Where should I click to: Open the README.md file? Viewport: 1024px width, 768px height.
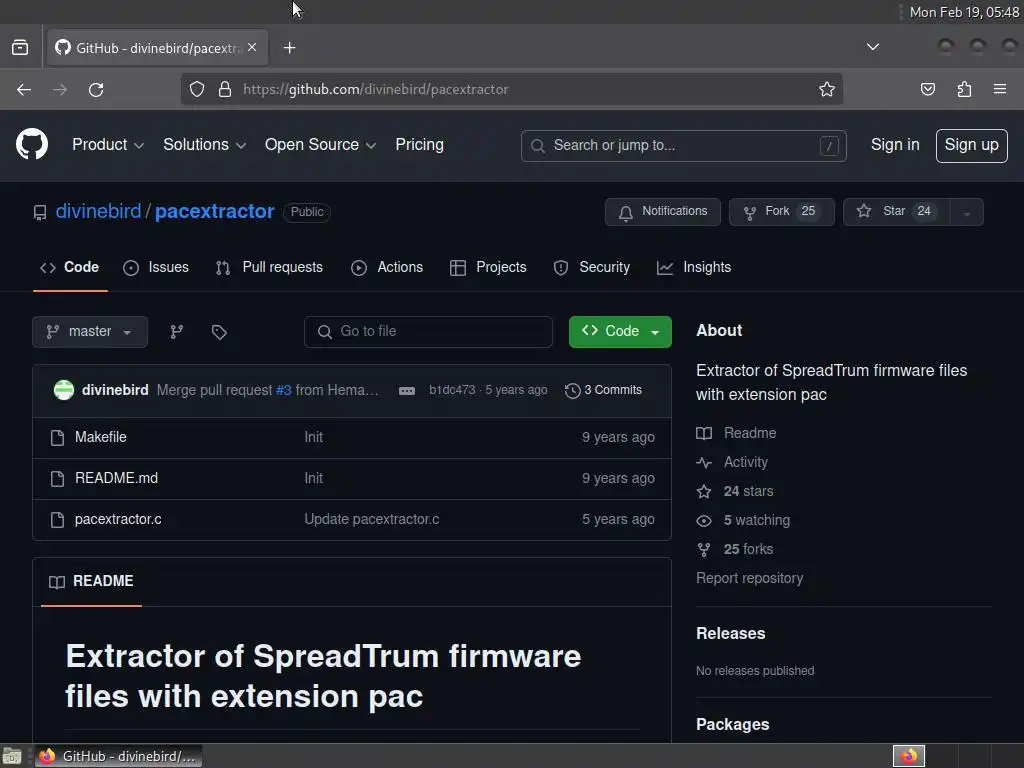[x=116, y=478]
